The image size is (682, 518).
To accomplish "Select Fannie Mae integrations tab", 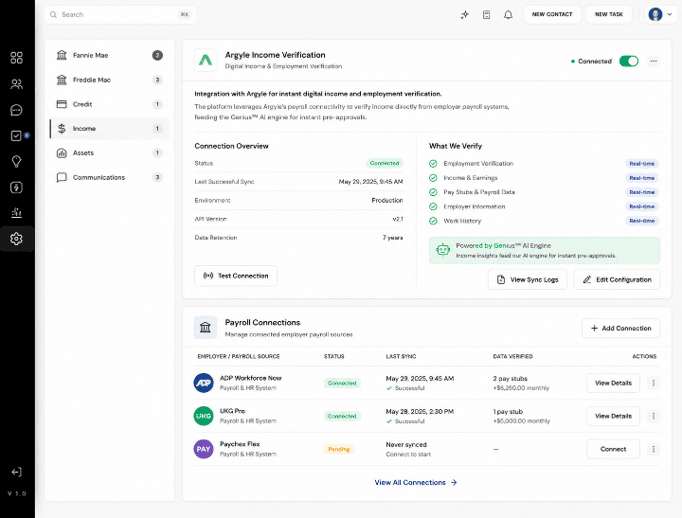I will 110,55.
